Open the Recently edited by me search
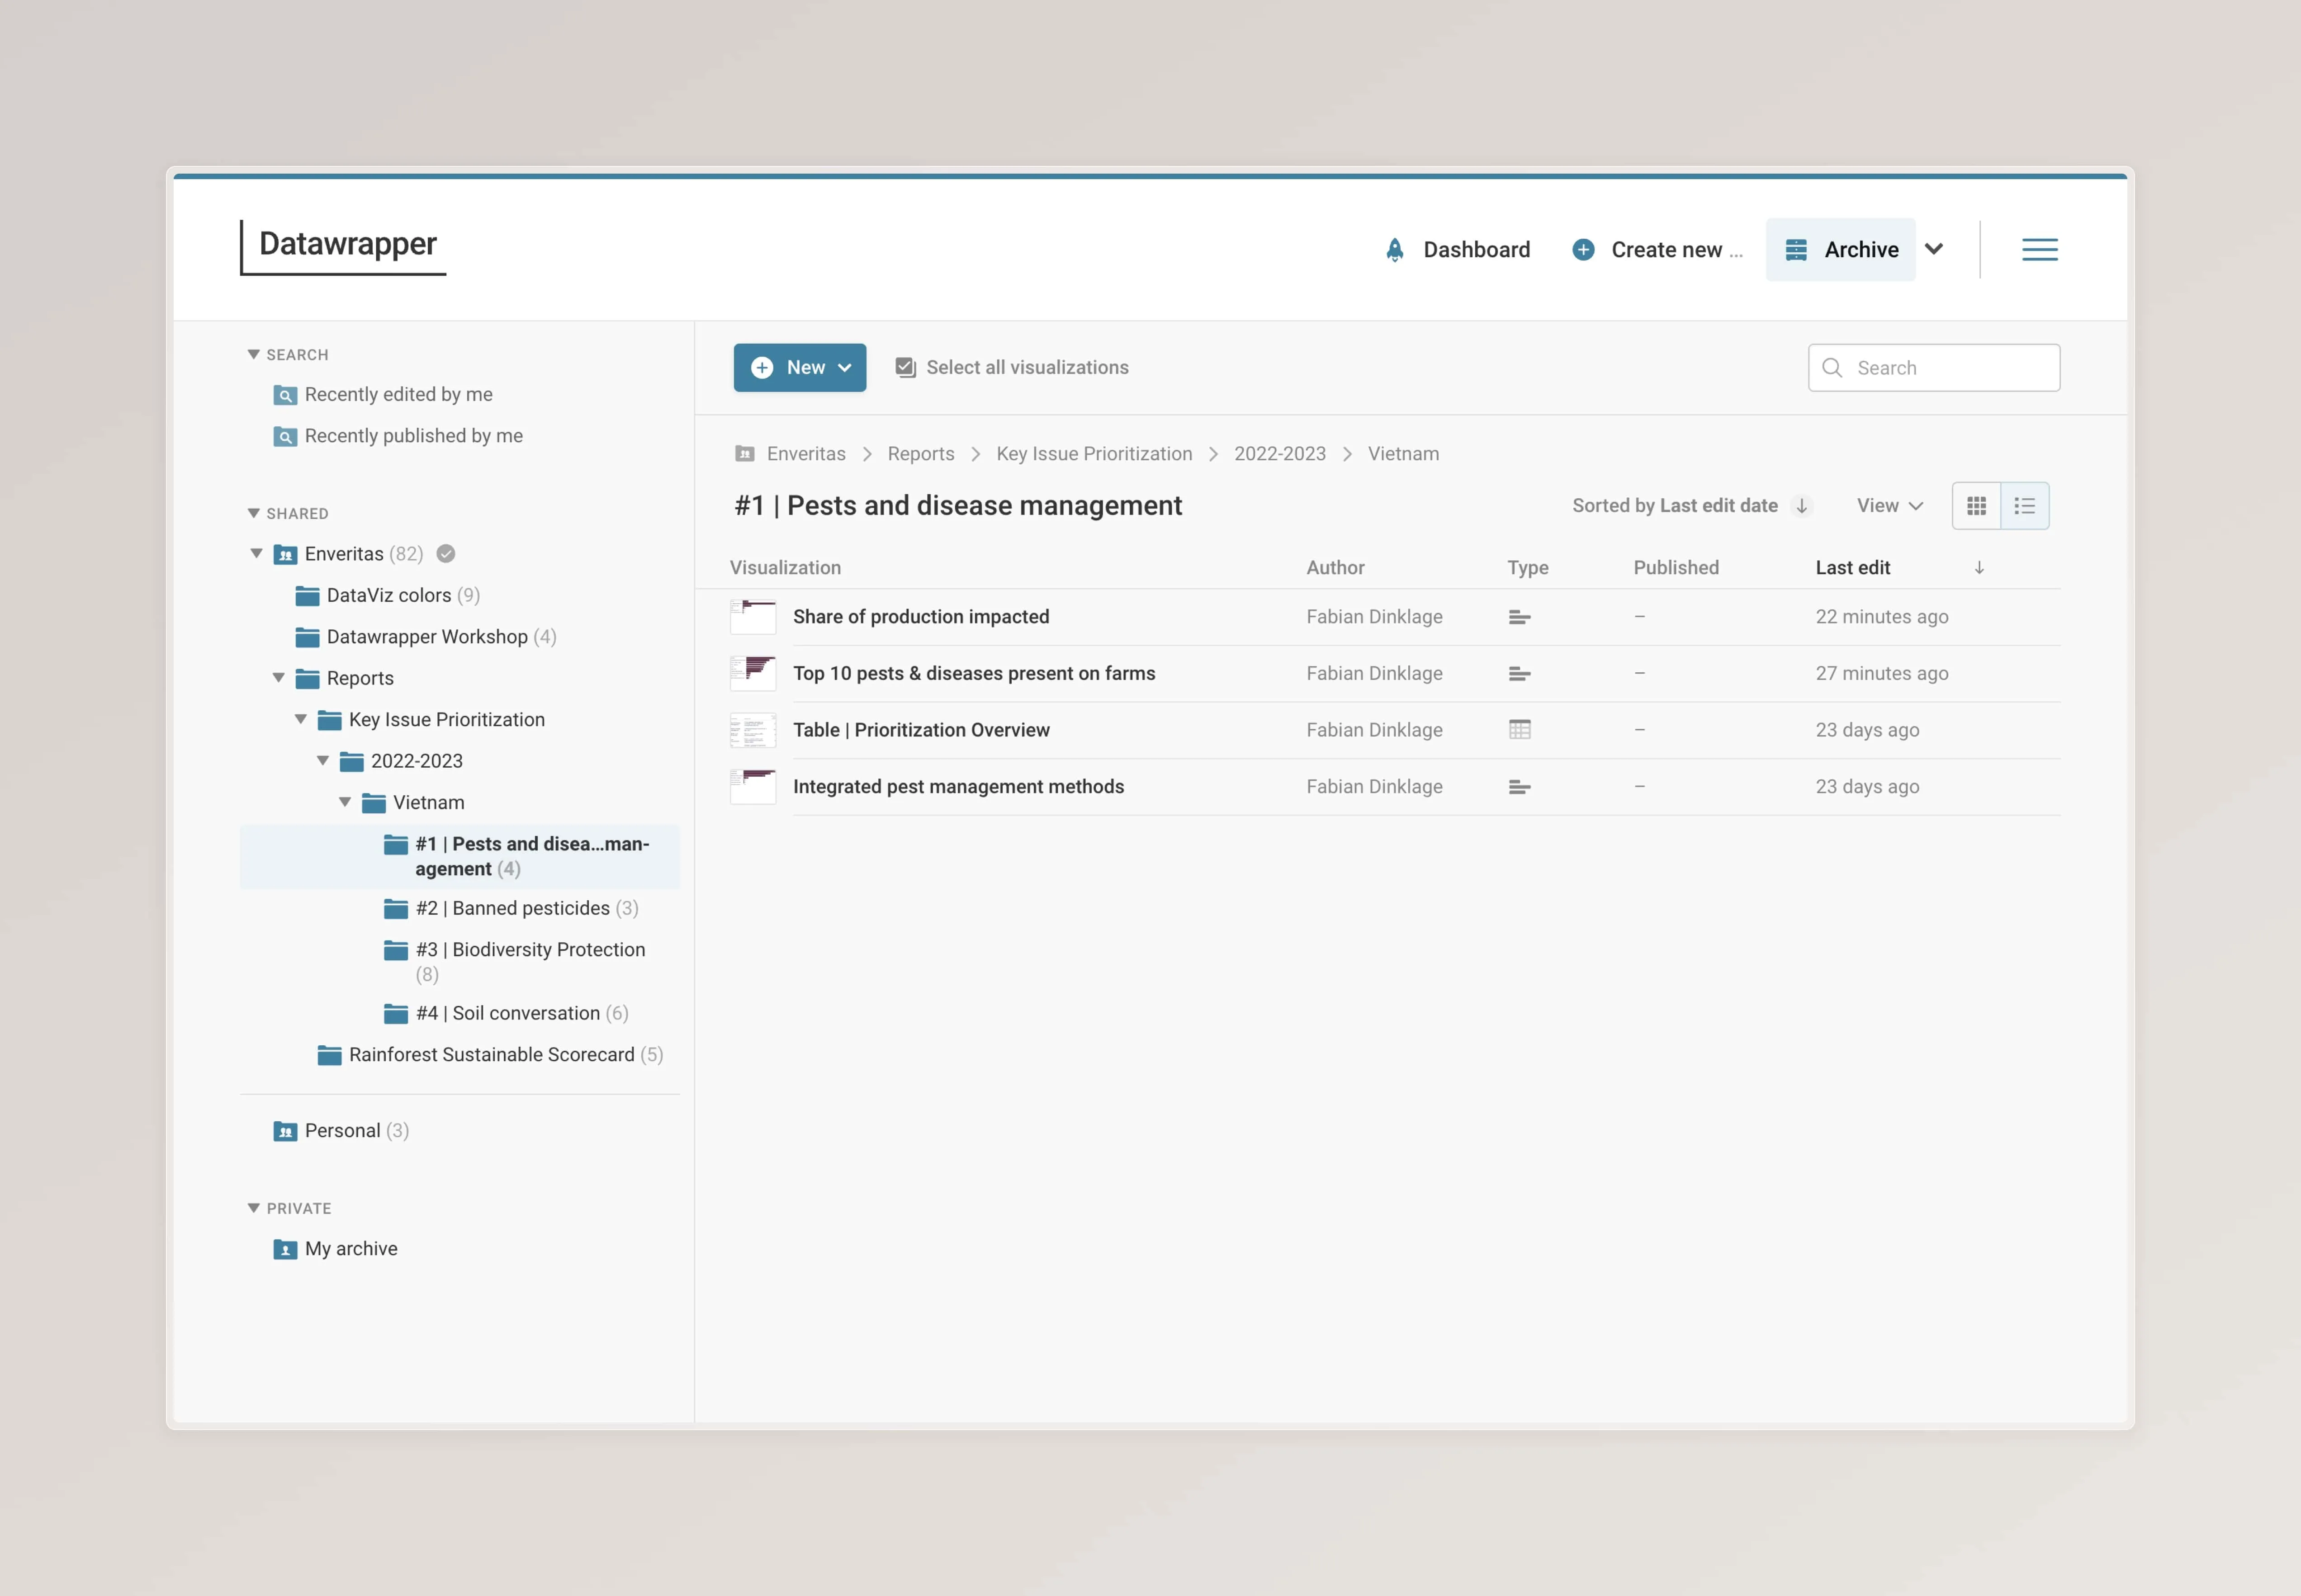This screenshot has width=2301, height=1596. click(x=398, y=394)
